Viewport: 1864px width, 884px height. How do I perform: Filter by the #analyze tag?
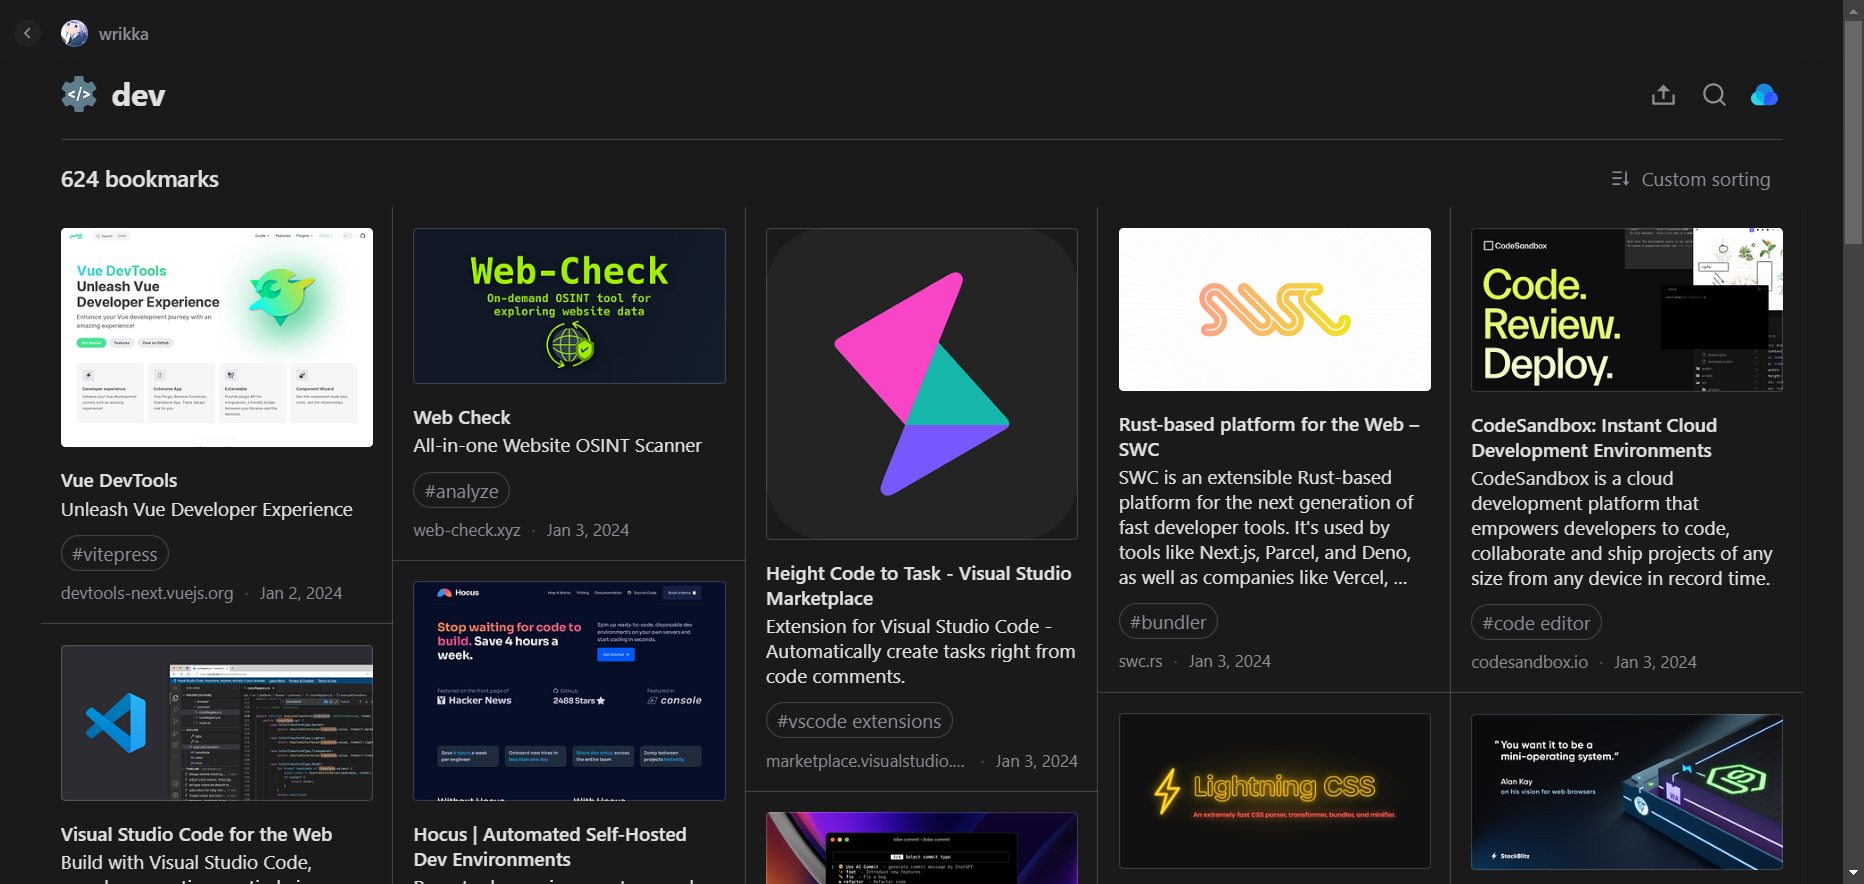(462, 491)
